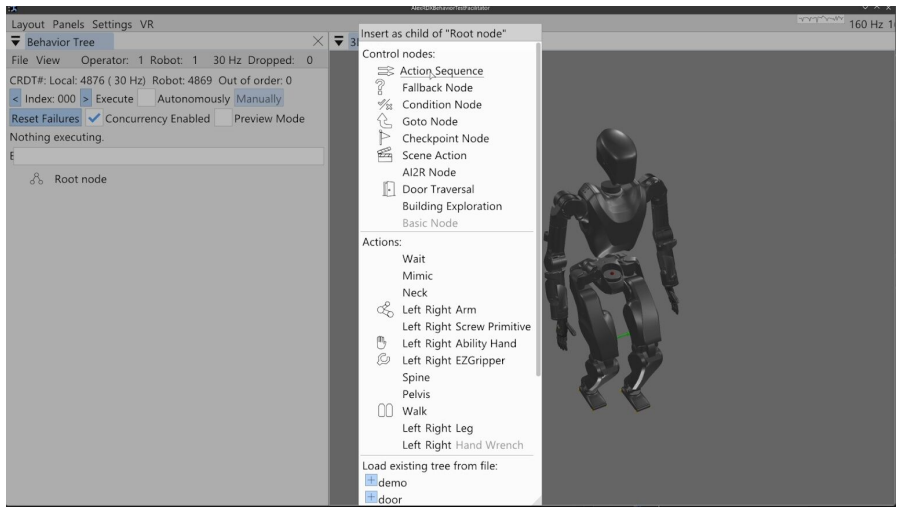The height and width of the screenshot is (513, 902).
Task: Add Left Right EZGripper action
Action: pyautogui.click(x=453, y=361)
